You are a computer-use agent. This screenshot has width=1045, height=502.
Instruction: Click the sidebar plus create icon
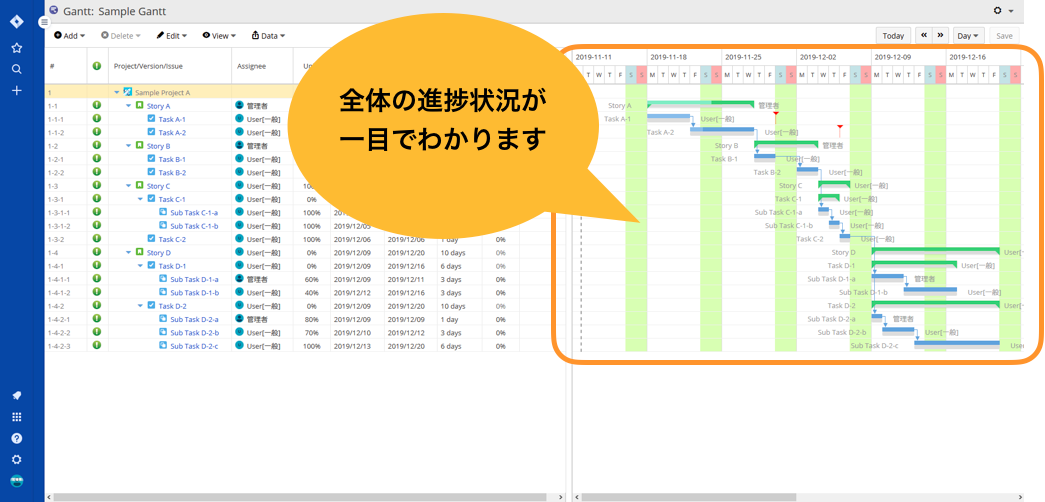coord(17,90)
